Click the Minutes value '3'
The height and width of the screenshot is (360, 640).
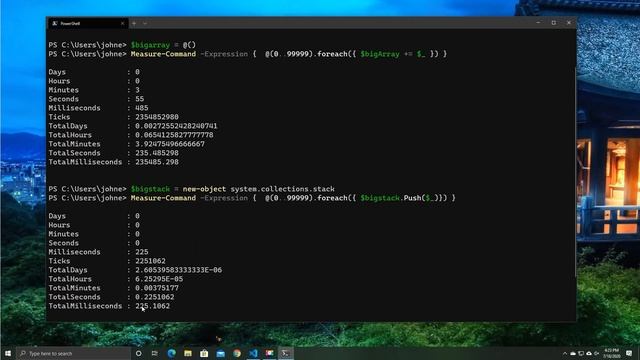coord(138,90)
